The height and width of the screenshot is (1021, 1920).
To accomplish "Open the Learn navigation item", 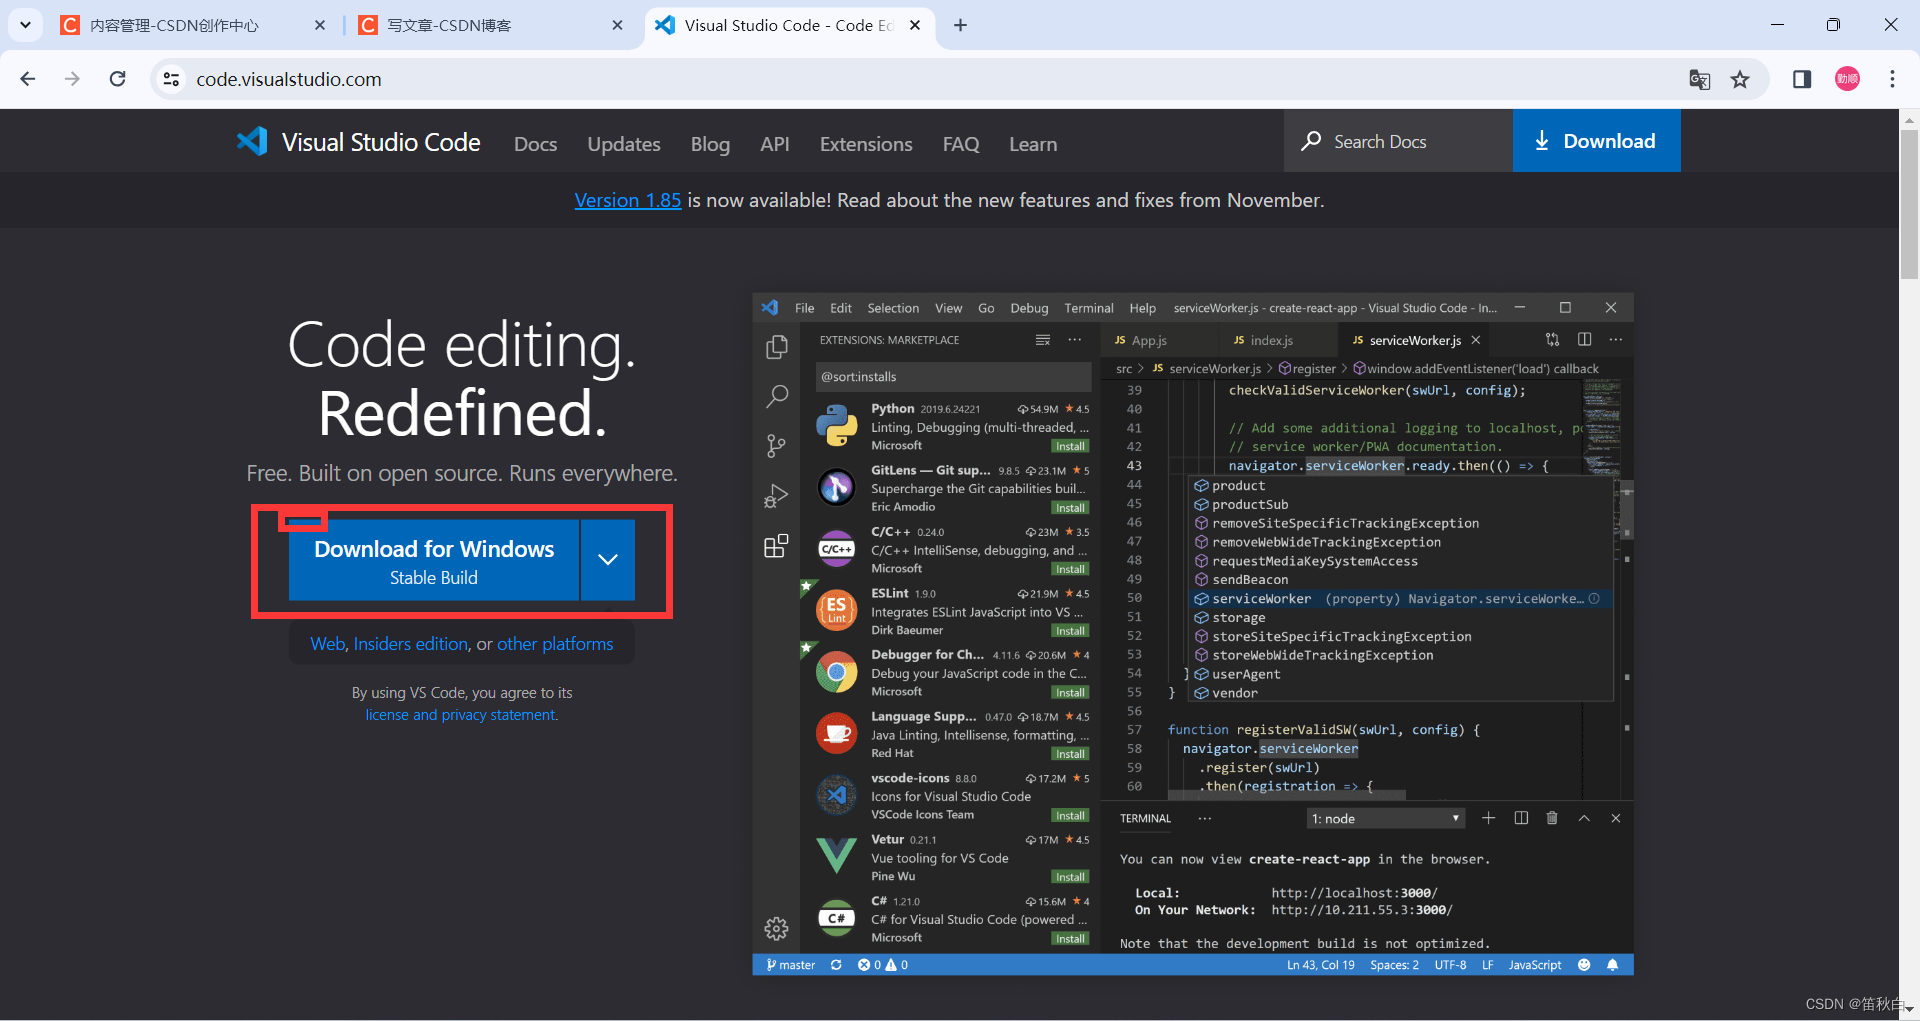I will coord(1033,144).
